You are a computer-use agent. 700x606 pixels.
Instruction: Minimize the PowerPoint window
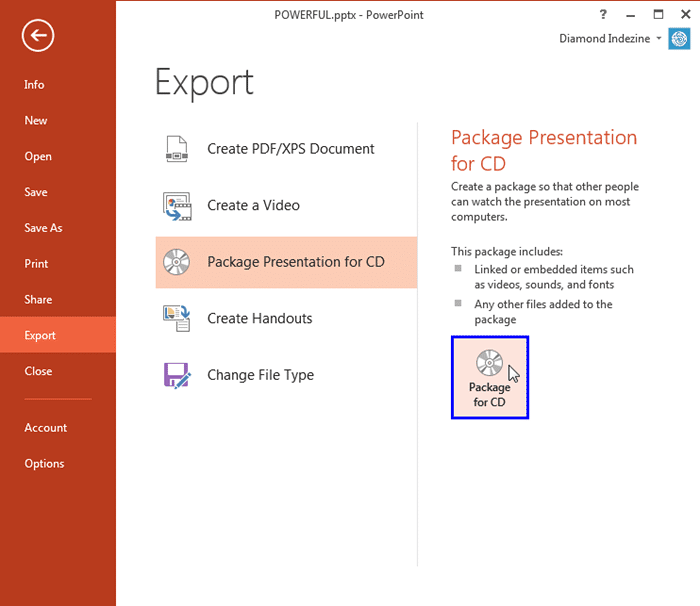pos(631,14)
